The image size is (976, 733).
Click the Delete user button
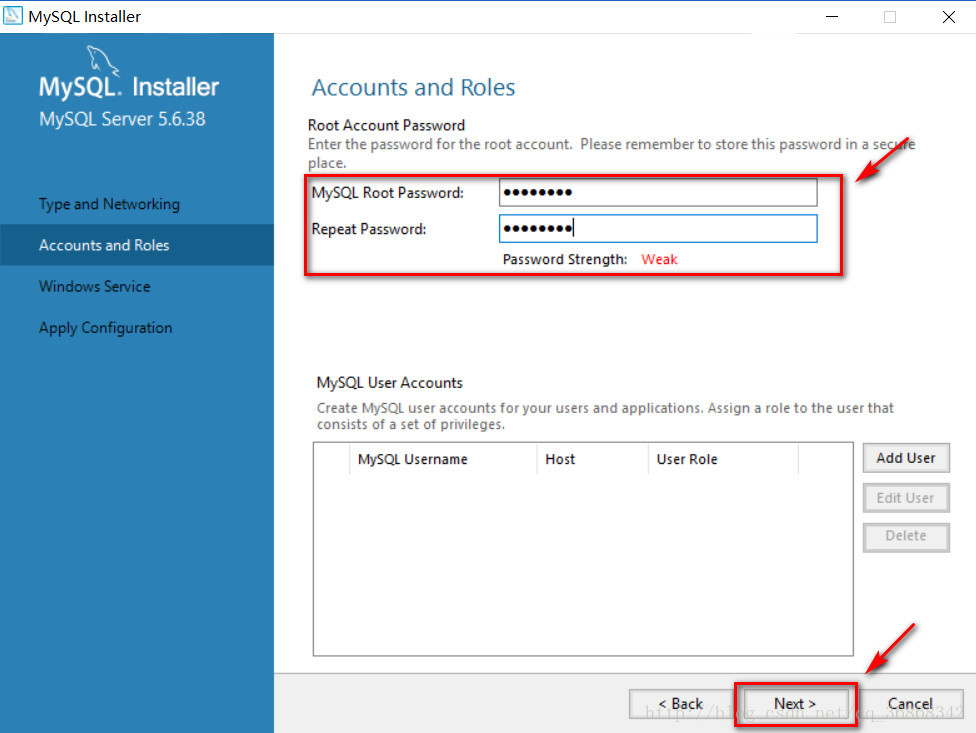tap(906, 536)
